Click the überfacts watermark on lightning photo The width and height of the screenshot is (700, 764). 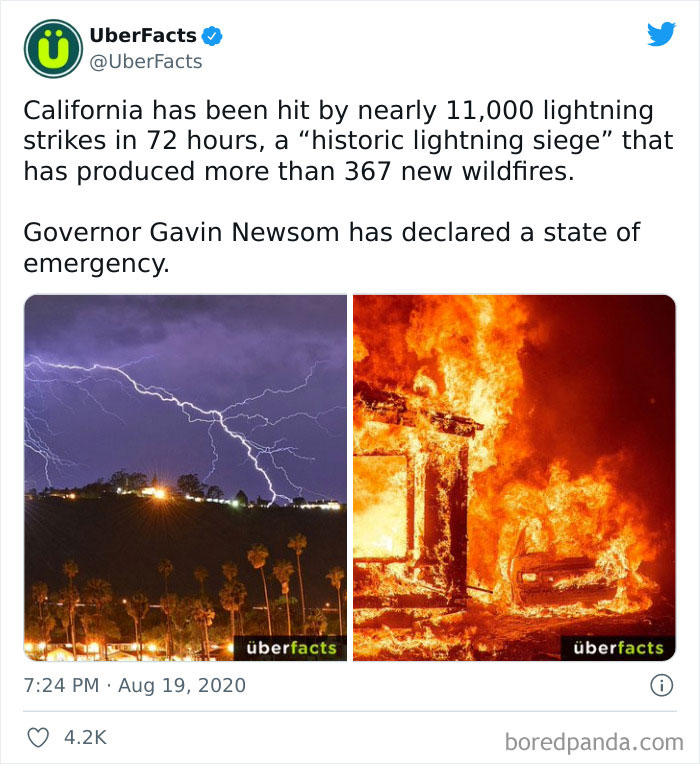292,648
